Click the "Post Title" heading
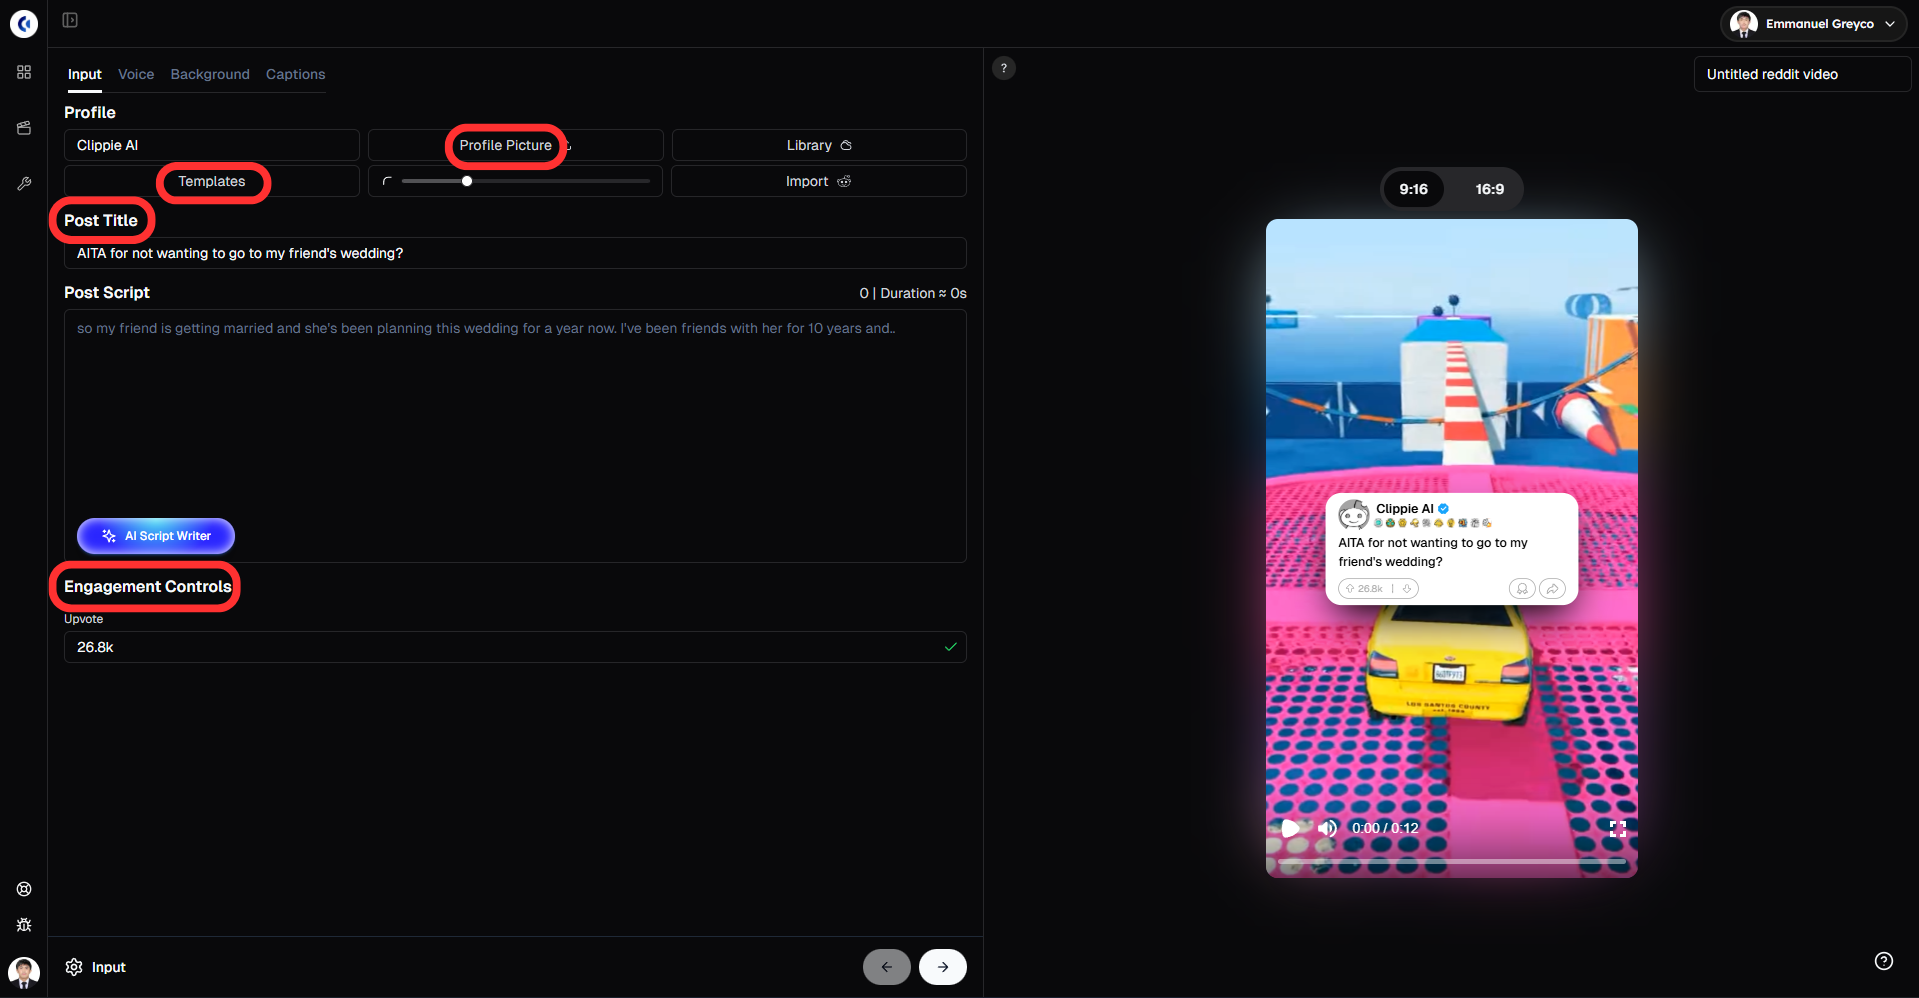1919x998 pixels. click(x=101, y=220)
